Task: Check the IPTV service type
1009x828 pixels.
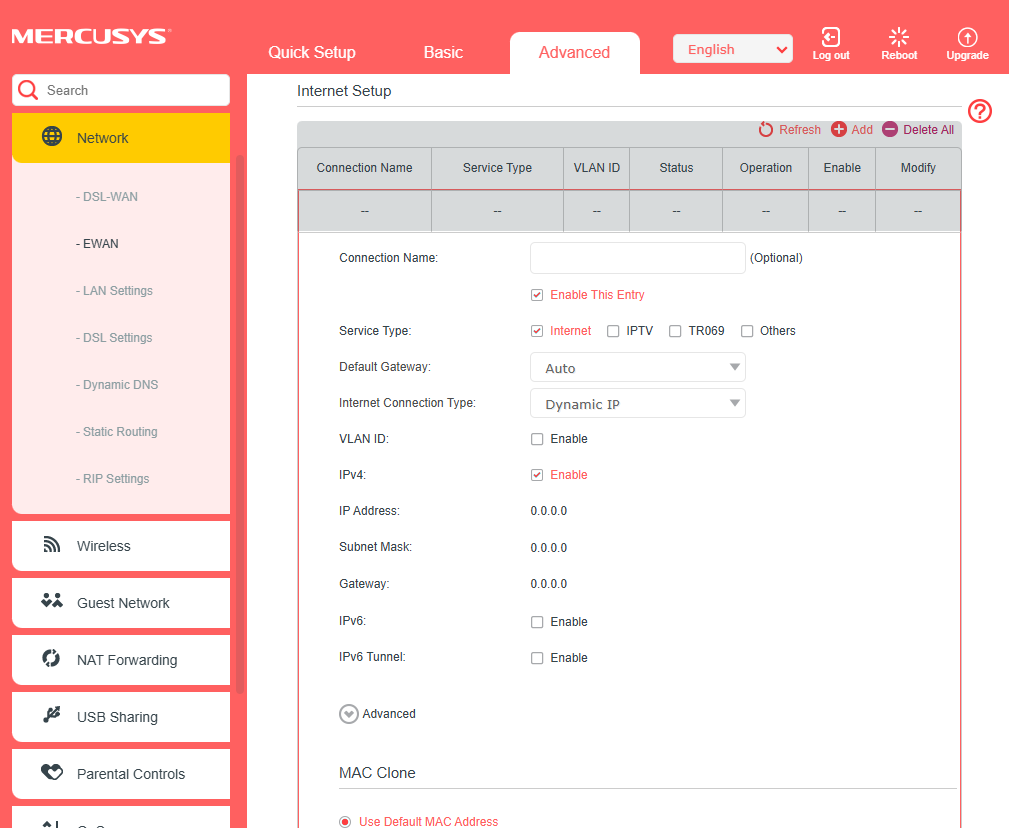Action: 613,331
